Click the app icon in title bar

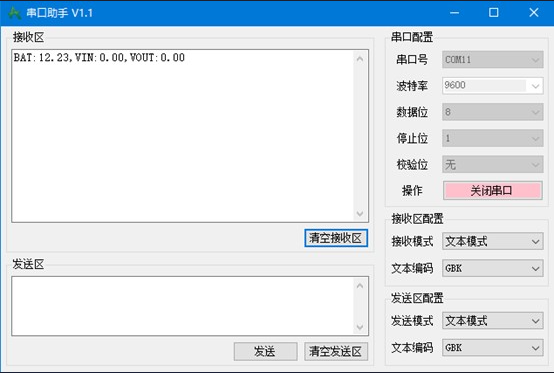coord(14,13)
